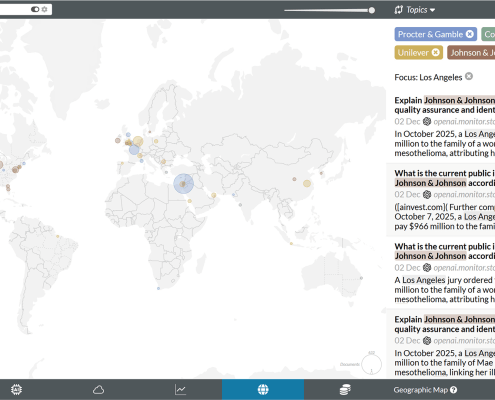Remove the Procter & Gamble tag
The height and width of the screenshot is (400, 495).
470,34
